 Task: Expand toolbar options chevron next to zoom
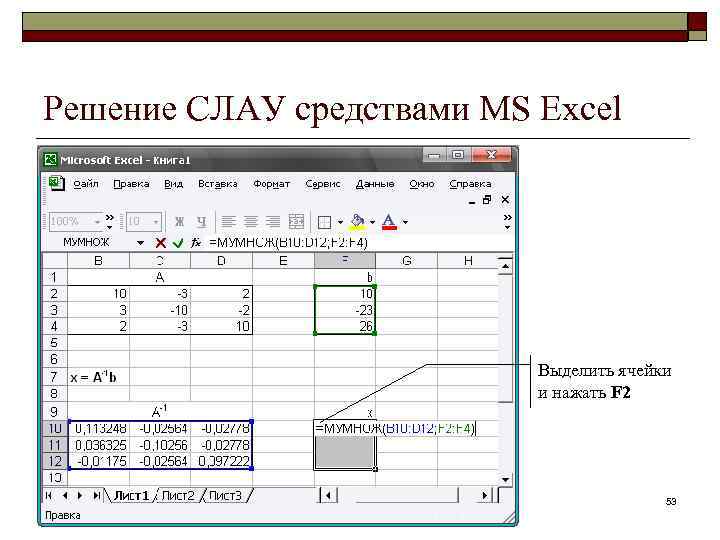coord(109,221)
